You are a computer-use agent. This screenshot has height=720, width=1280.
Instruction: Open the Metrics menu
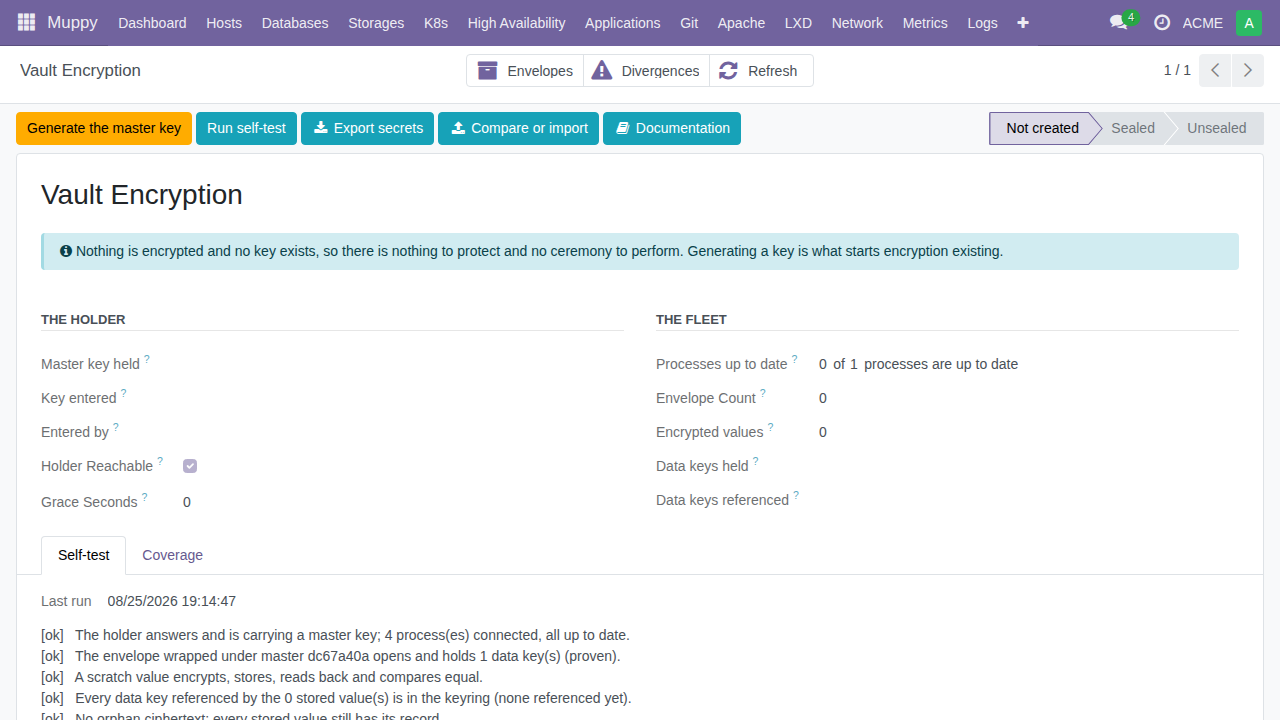click(925, 23)
